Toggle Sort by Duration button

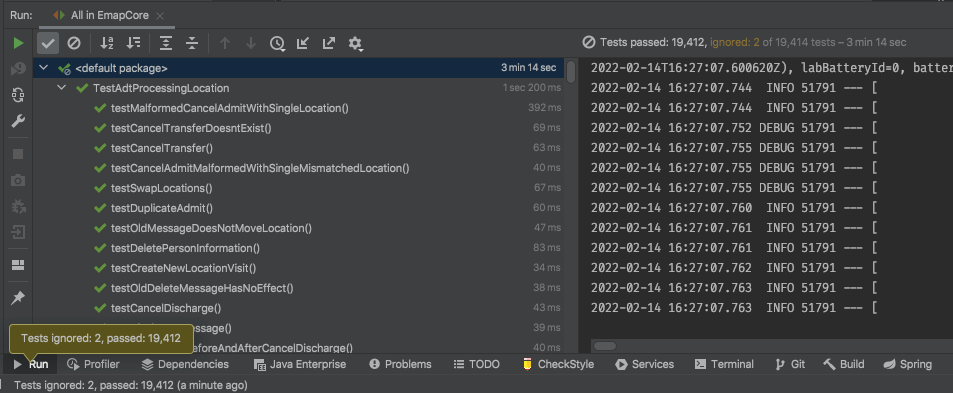[x=133, y=43]
